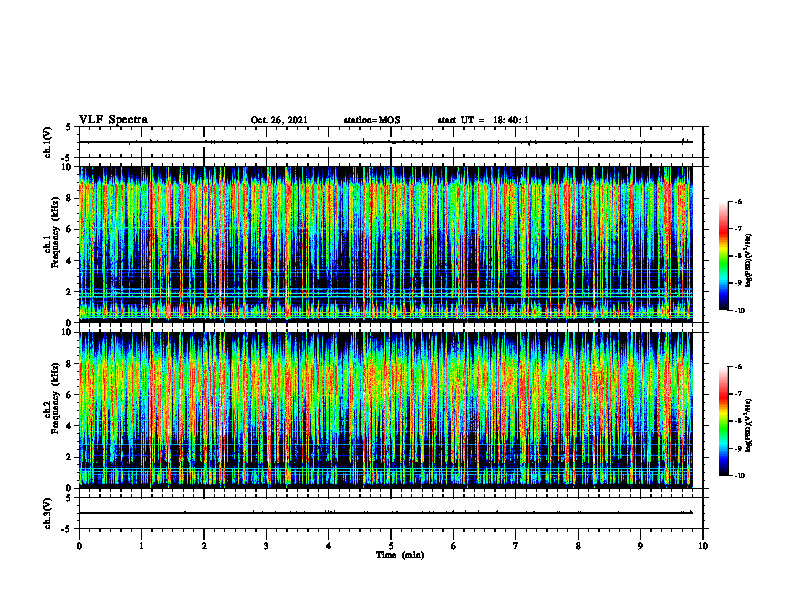Click the ch.2 color bar "log(PSD)" label
Image resolution: width=792 pixels, height=612 pixels.
[749, 426]
